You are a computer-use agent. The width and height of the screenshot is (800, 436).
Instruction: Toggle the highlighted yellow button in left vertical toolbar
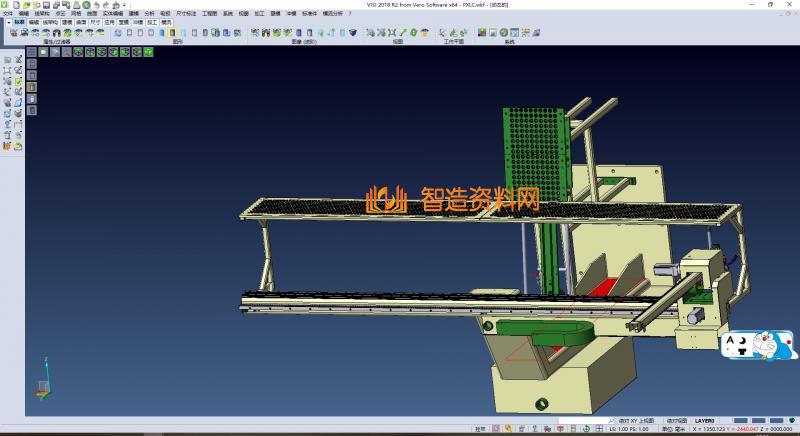tap(31, 88)
